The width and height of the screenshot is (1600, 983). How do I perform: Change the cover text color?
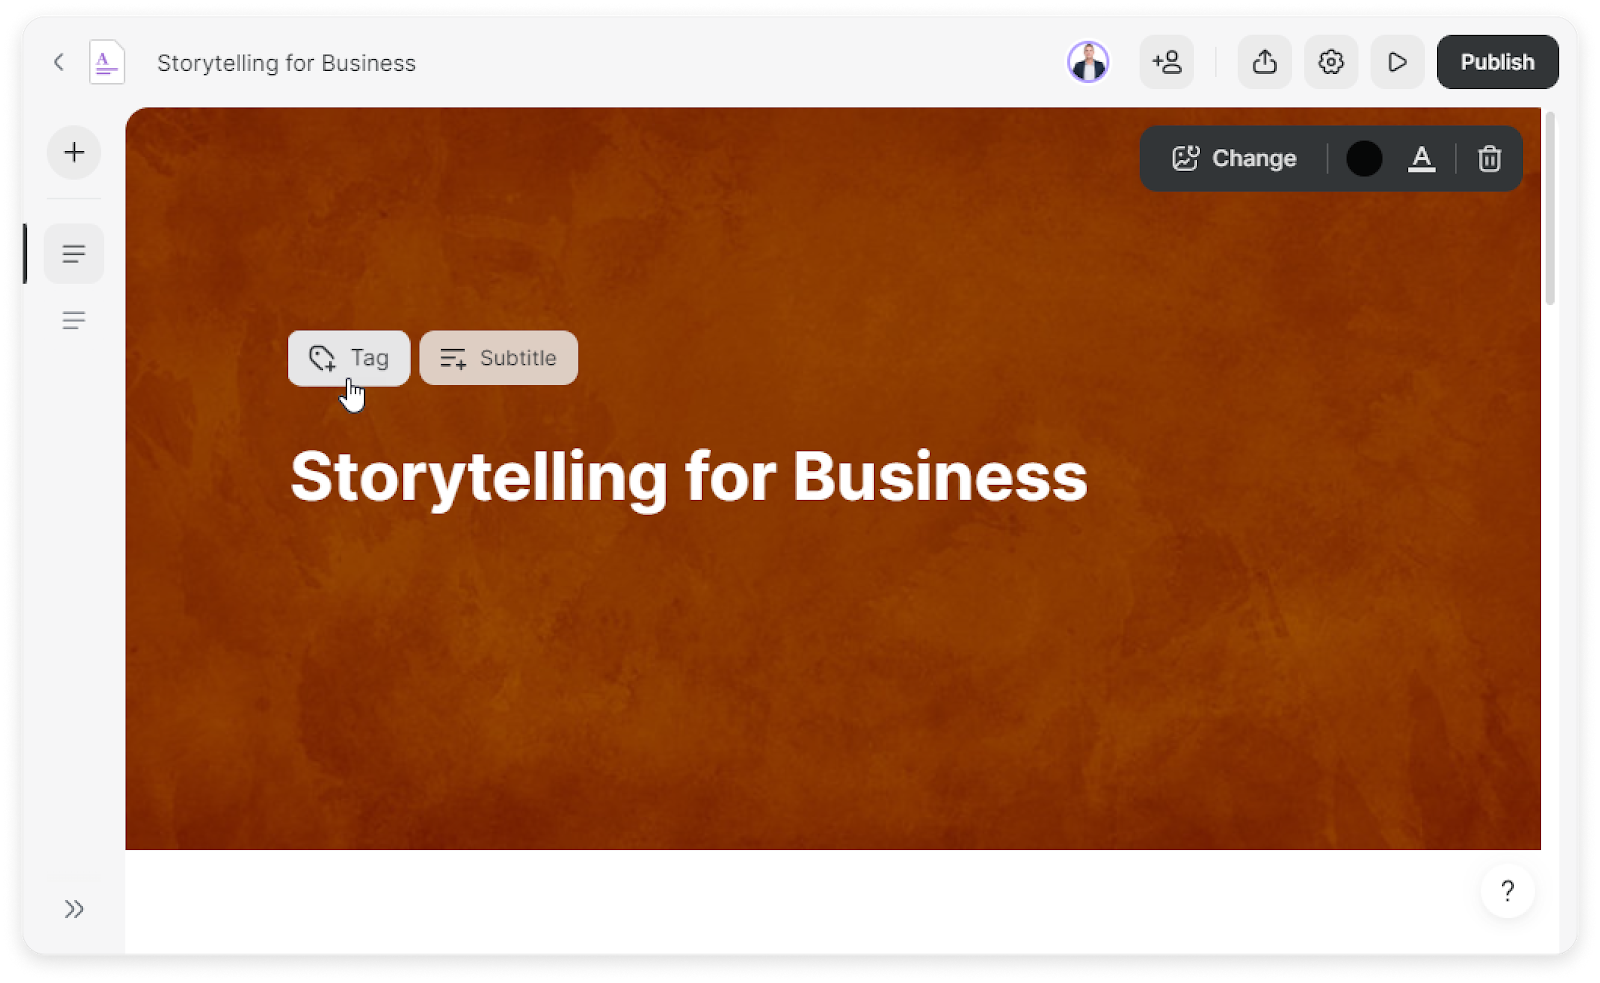click(1421, 159)
